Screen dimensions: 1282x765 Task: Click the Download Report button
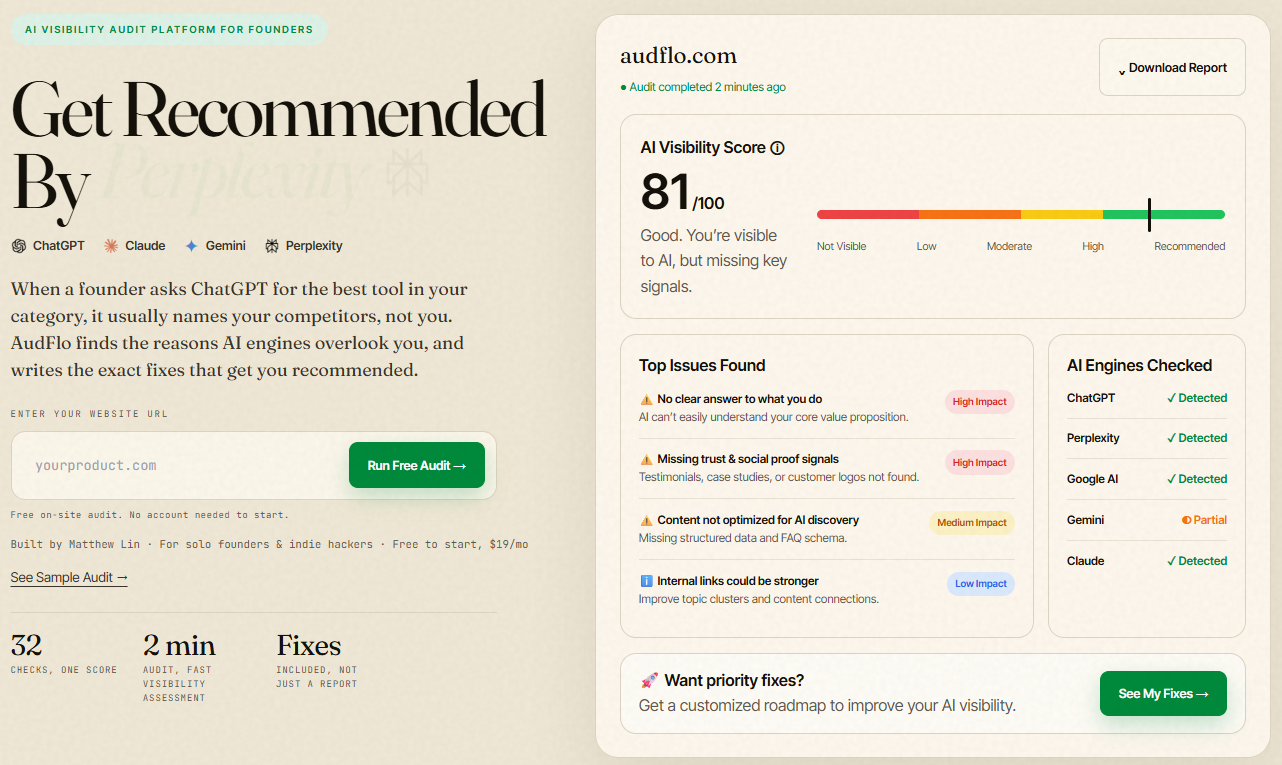coord(1172,67)
